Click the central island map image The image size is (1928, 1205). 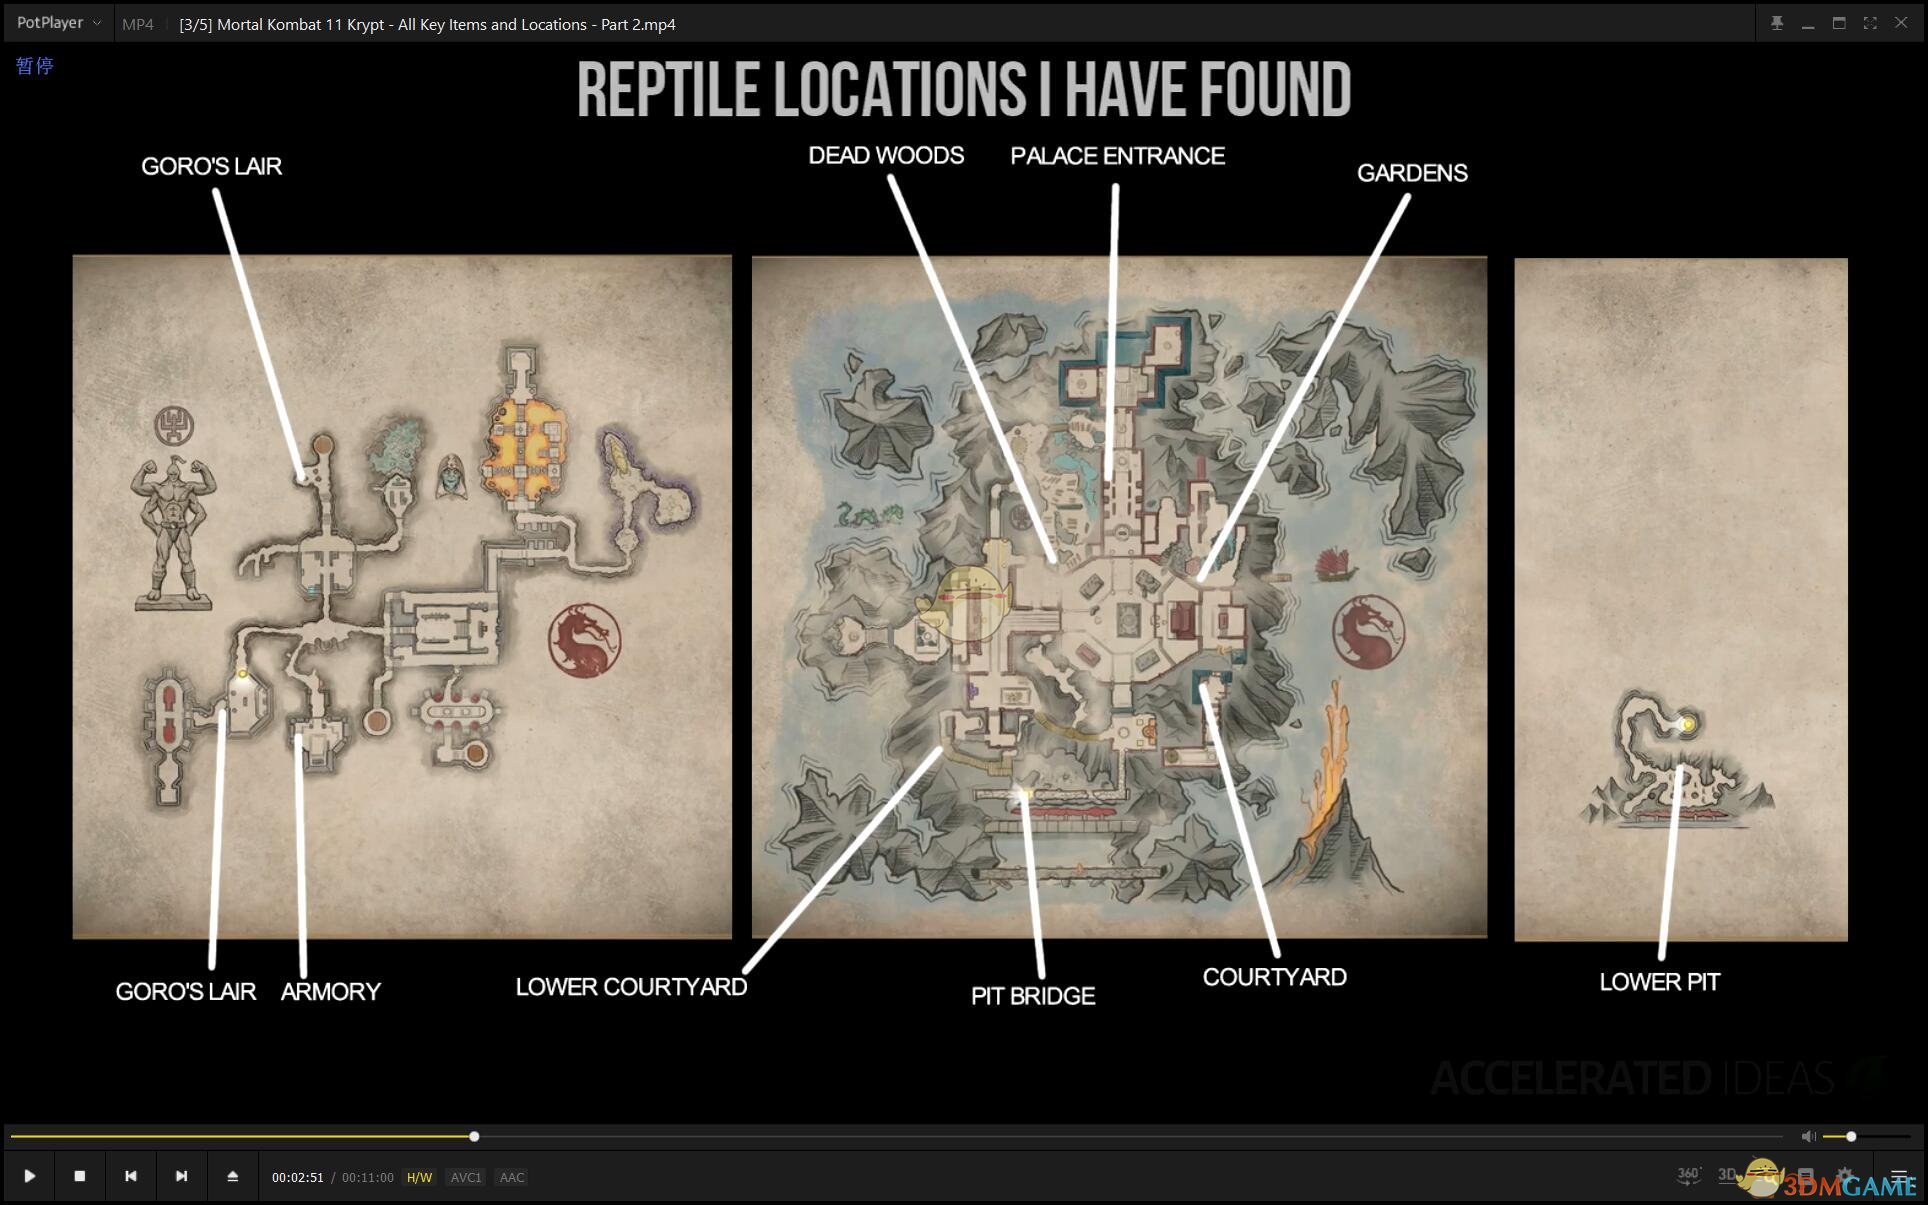click(x=1119, y=597)
